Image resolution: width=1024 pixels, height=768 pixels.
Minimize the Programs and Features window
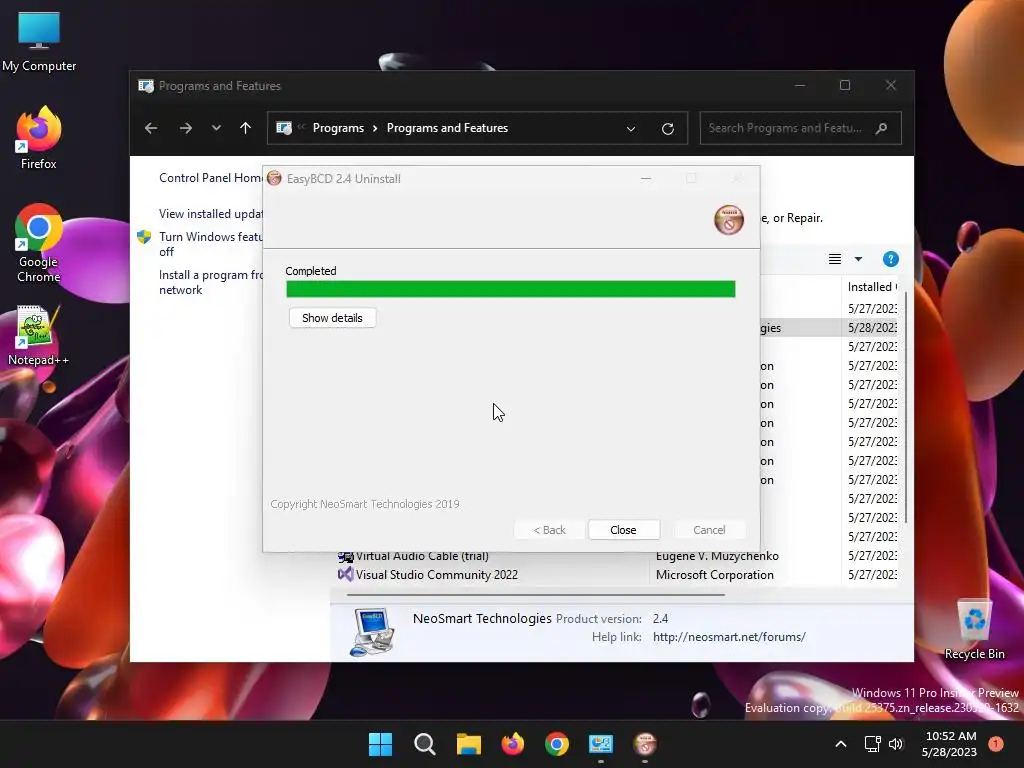coord(800,86)
